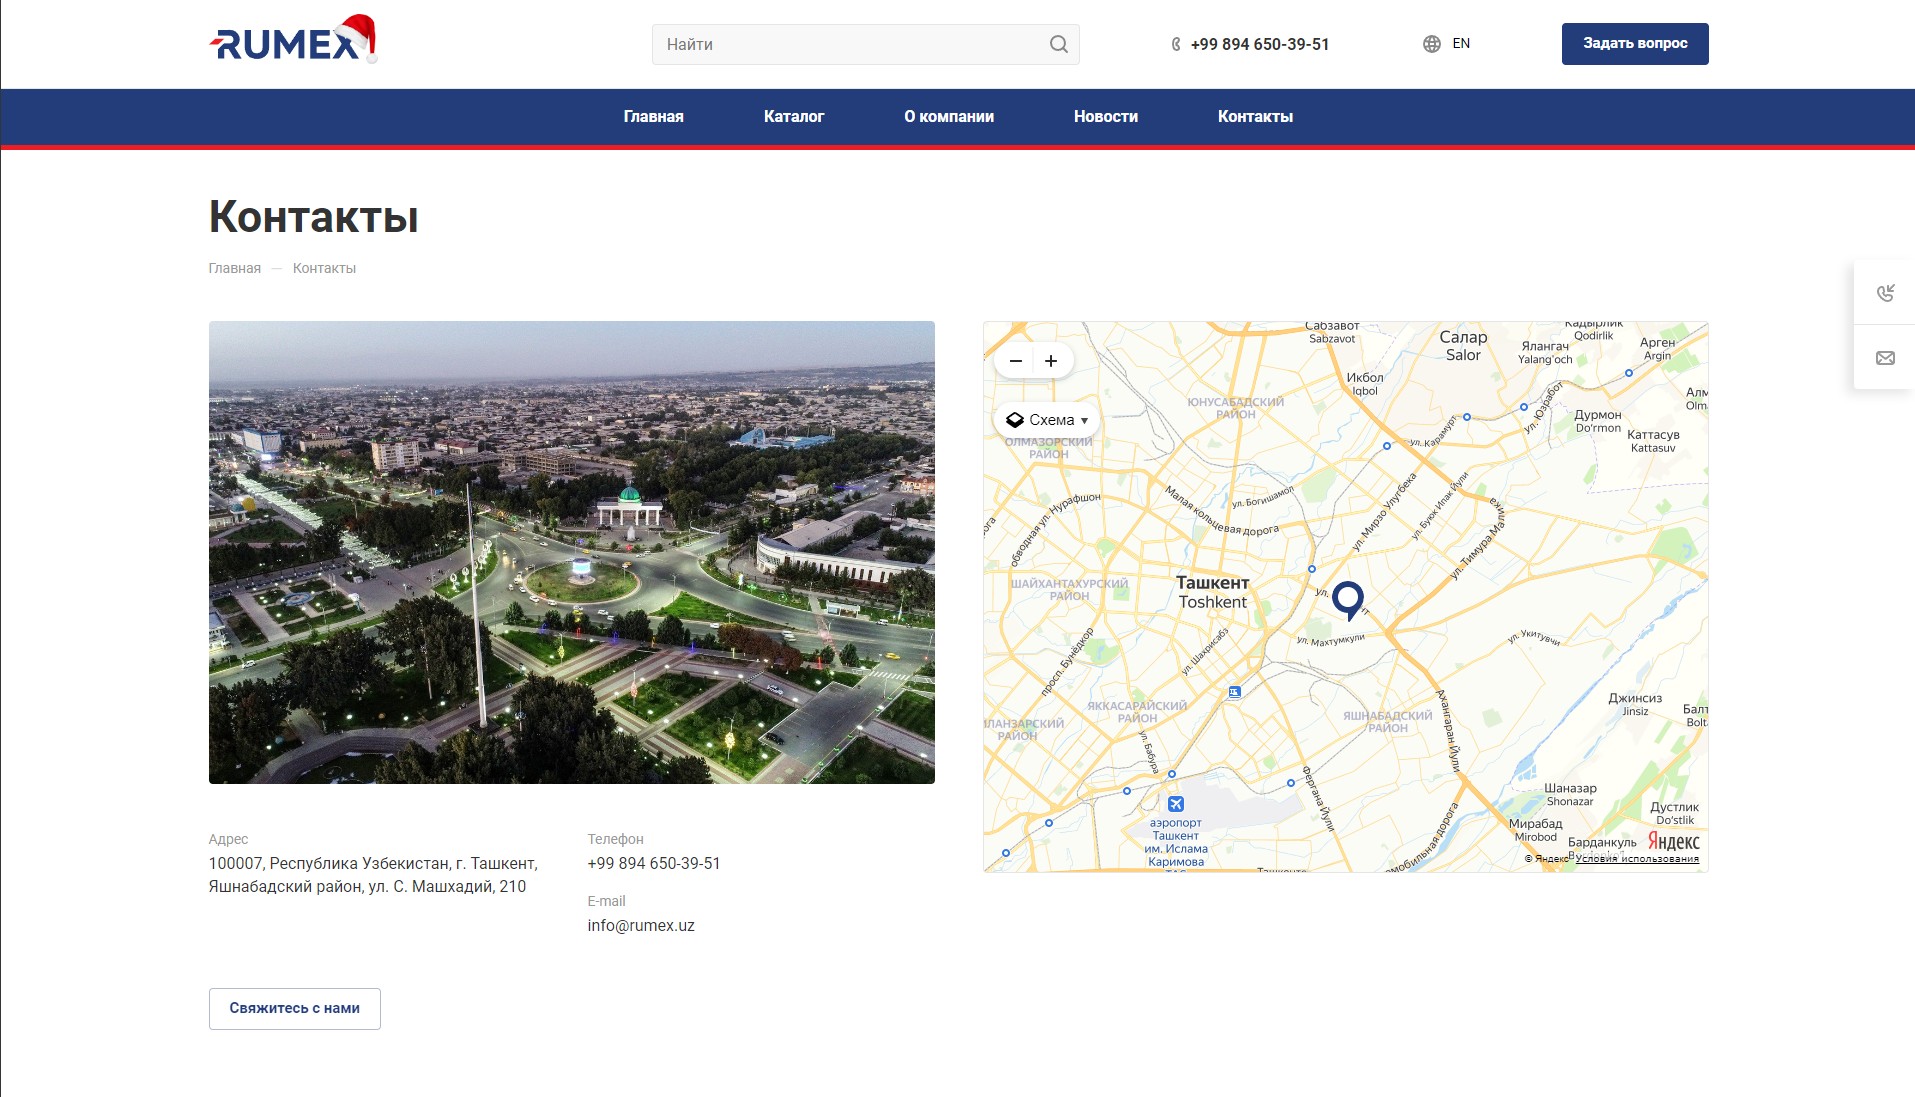The width and height of the screenshot is (1915, 1097).
Task: Click the Контакты breadcrumb text
Action: 324,268
